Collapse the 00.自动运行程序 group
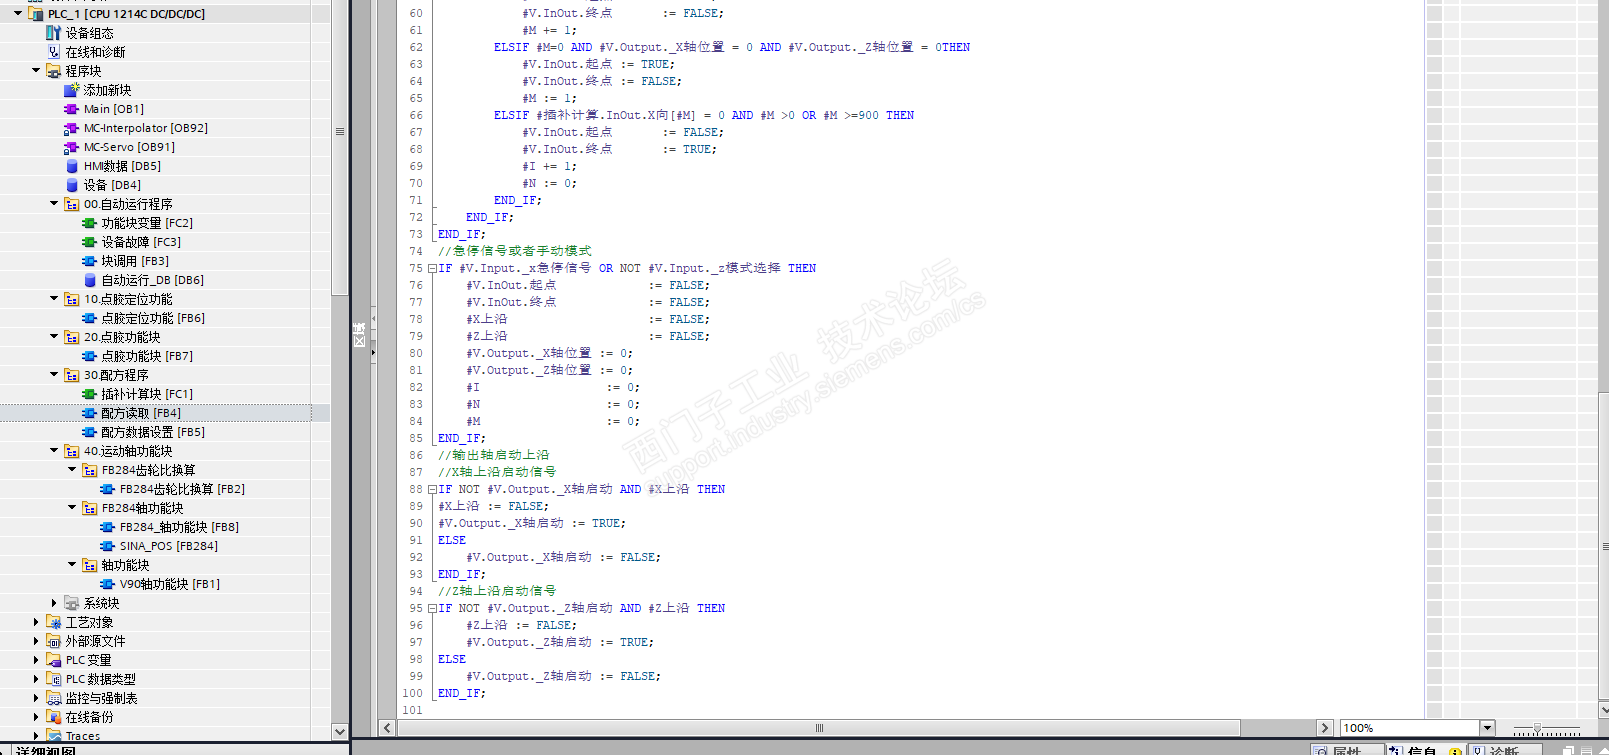 click(54, 204)
